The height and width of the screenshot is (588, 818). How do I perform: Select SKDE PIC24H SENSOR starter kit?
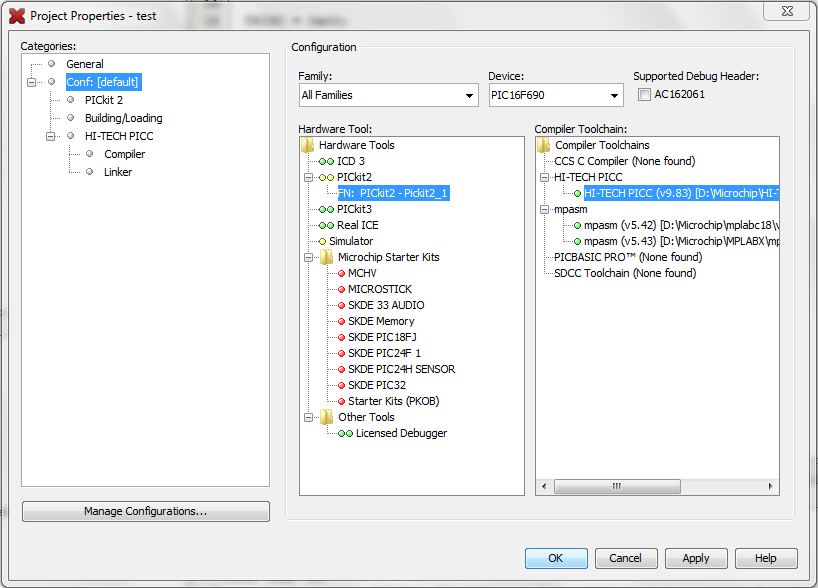point(401,369)
